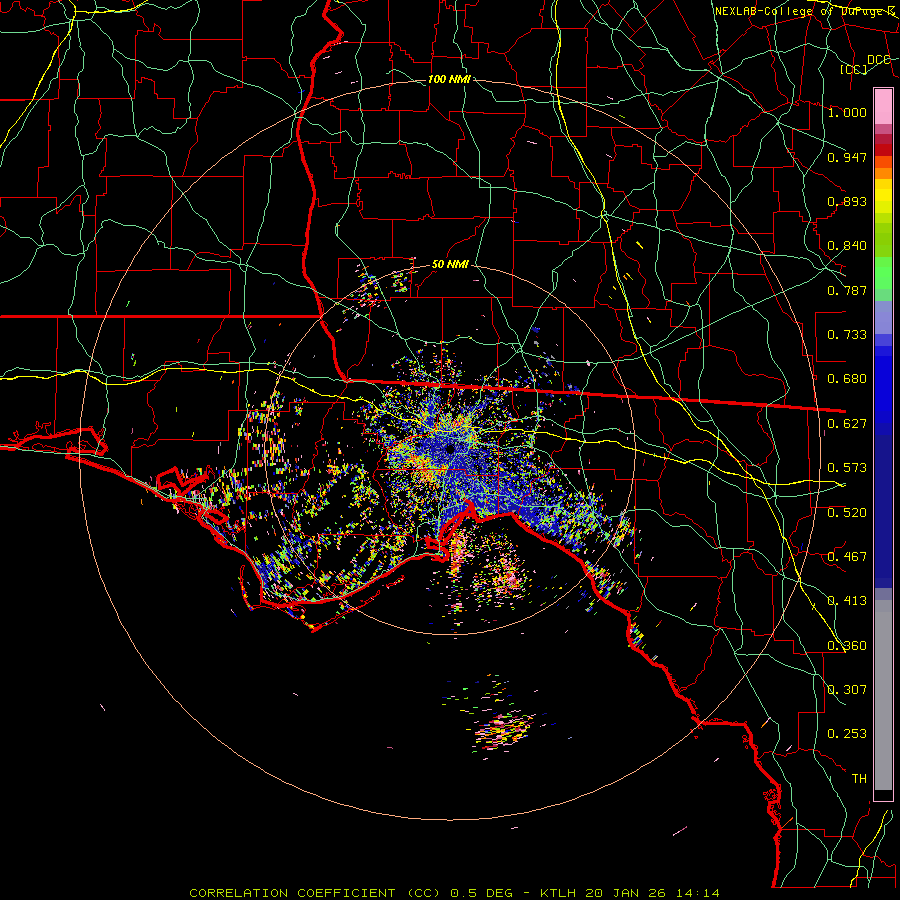
Task: Click the 0.947 legend value
Action: [x=847, y=157]
